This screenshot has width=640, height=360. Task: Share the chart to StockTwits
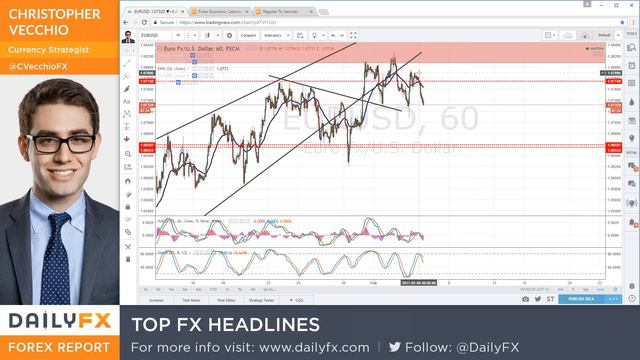550,299
